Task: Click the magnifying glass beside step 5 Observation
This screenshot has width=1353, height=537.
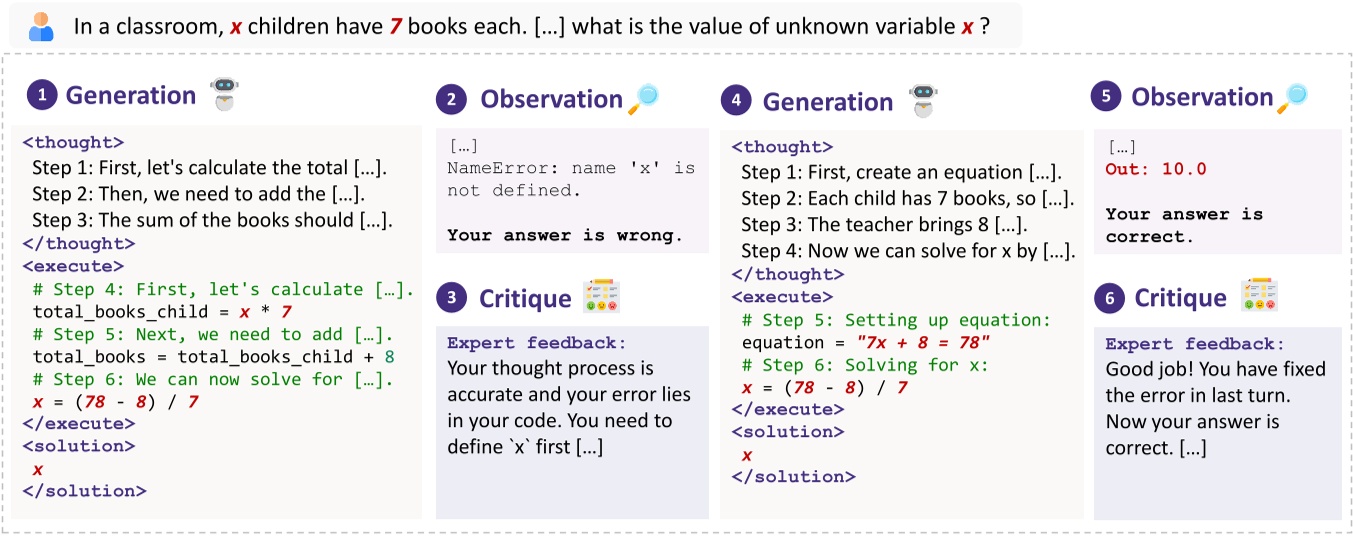Action: pos(1294,97)
